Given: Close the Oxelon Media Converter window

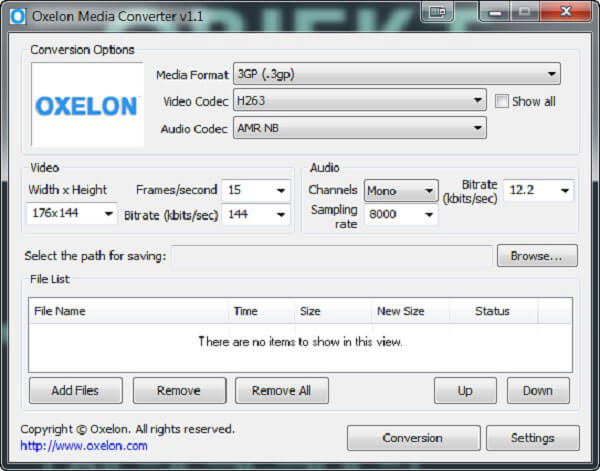Looking at the screenshot, I should [565, 11].
